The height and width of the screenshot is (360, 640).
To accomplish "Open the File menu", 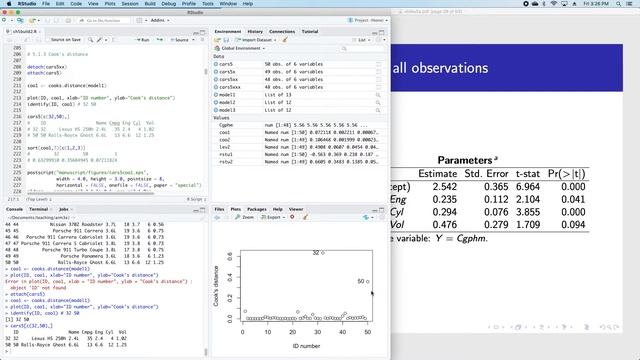I will [x=46, y=4].
